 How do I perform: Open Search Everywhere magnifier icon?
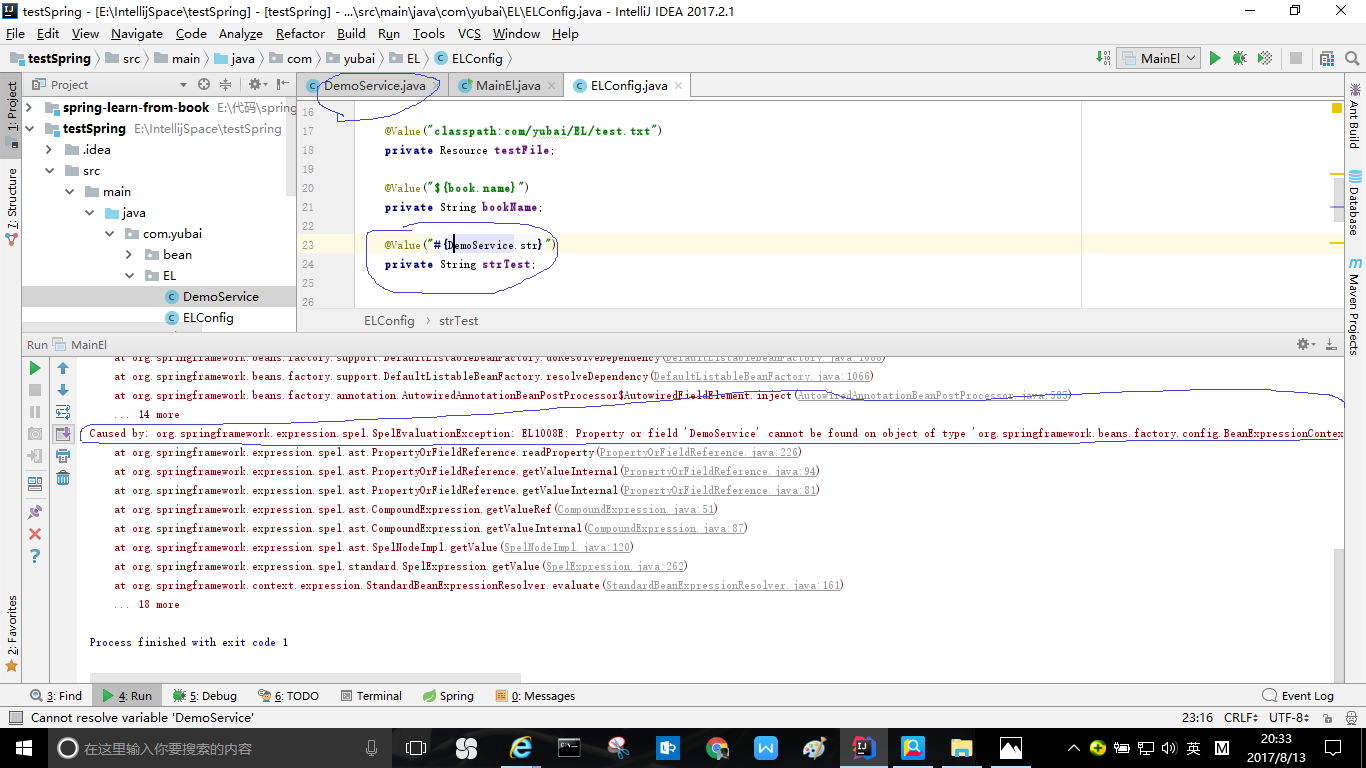(1351, 59)
